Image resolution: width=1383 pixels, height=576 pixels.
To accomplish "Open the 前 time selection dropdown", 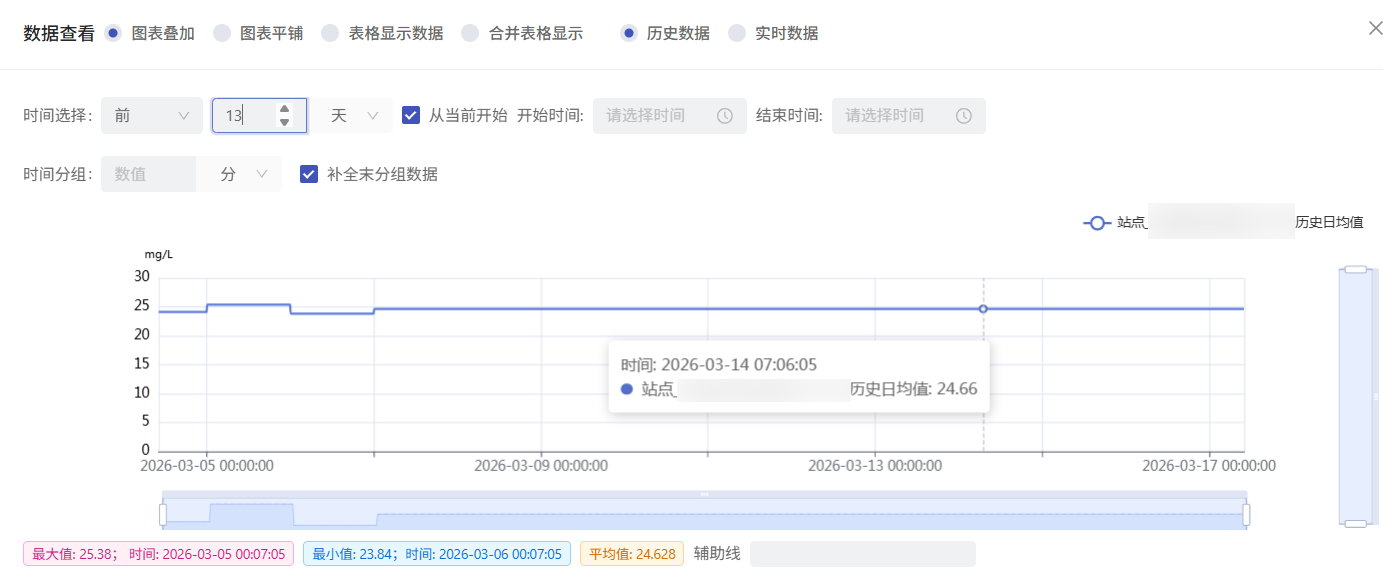I will click(x=151, y=115).
